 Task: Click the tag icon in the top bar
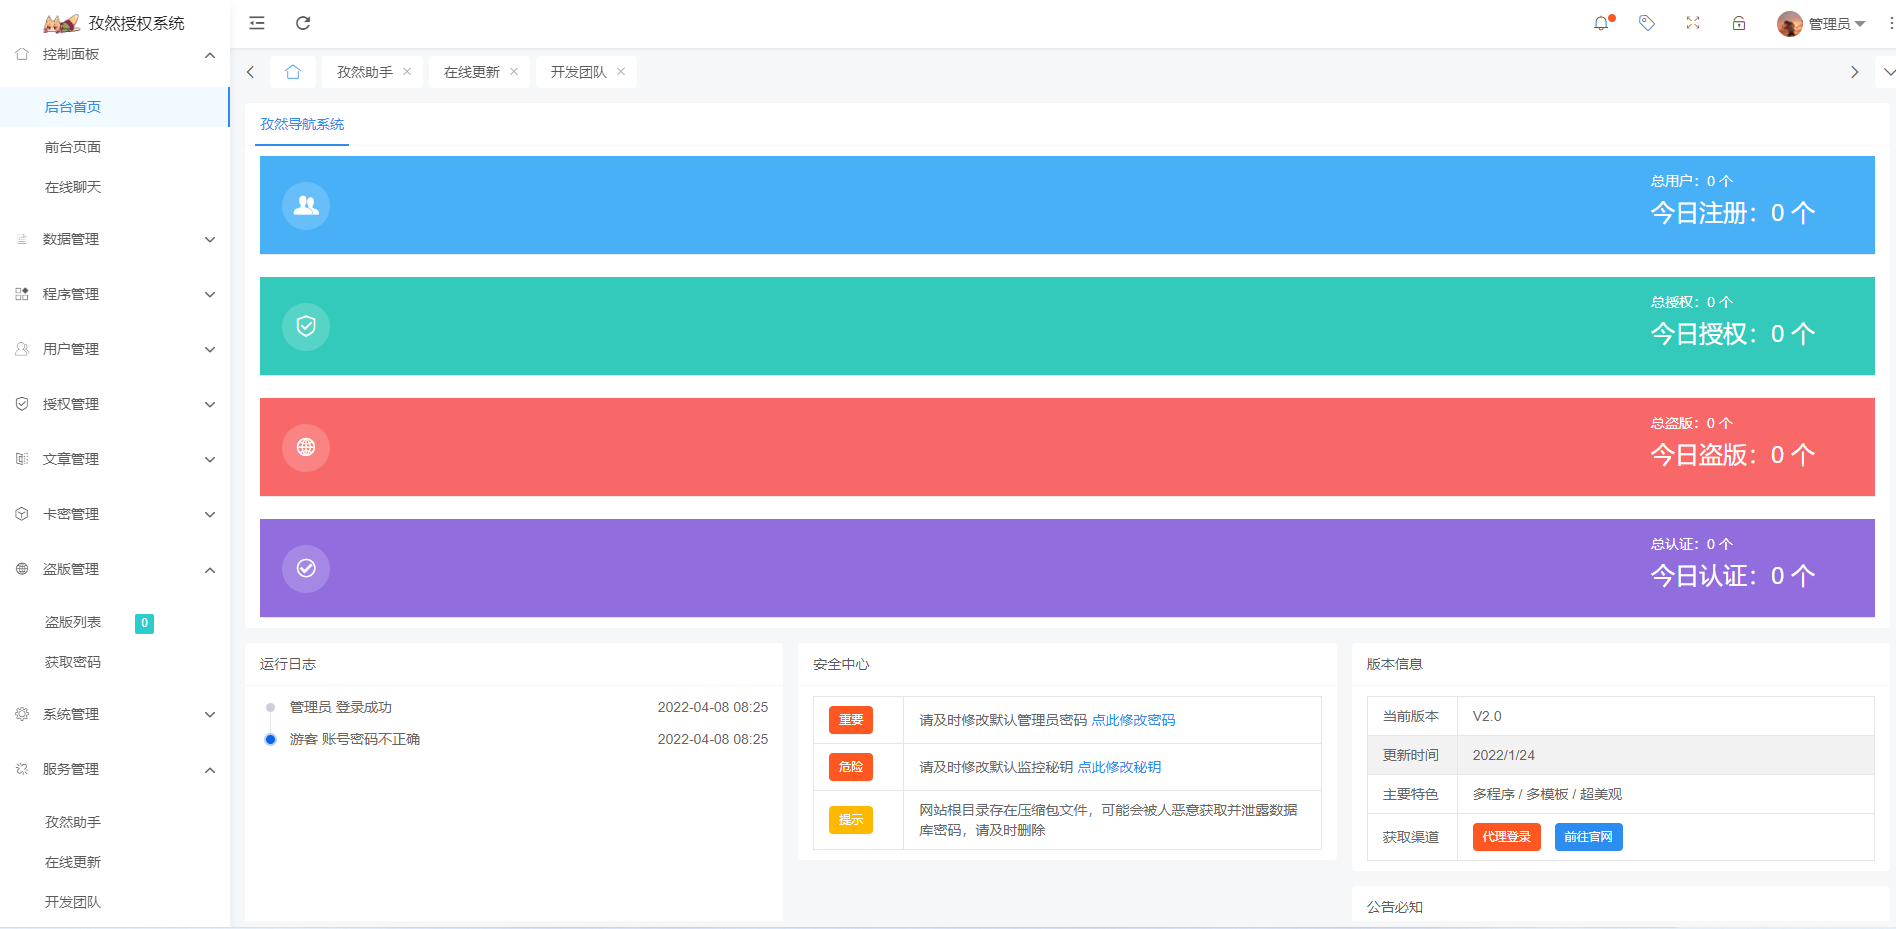click(x=1646, y=23)
